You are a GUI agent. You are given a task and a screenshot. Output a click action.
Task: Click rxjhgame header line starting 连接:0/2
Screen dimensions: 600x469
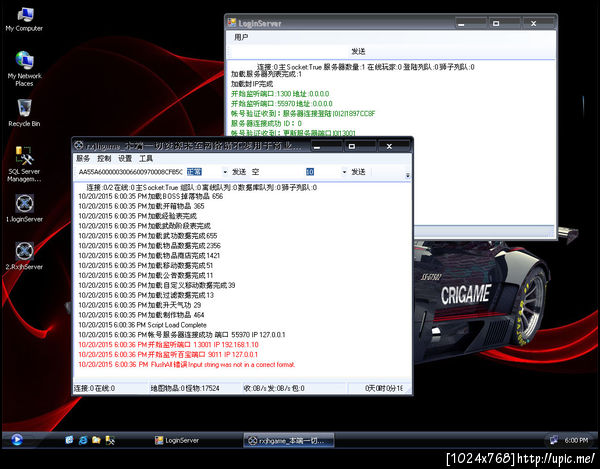coord(202,187)
